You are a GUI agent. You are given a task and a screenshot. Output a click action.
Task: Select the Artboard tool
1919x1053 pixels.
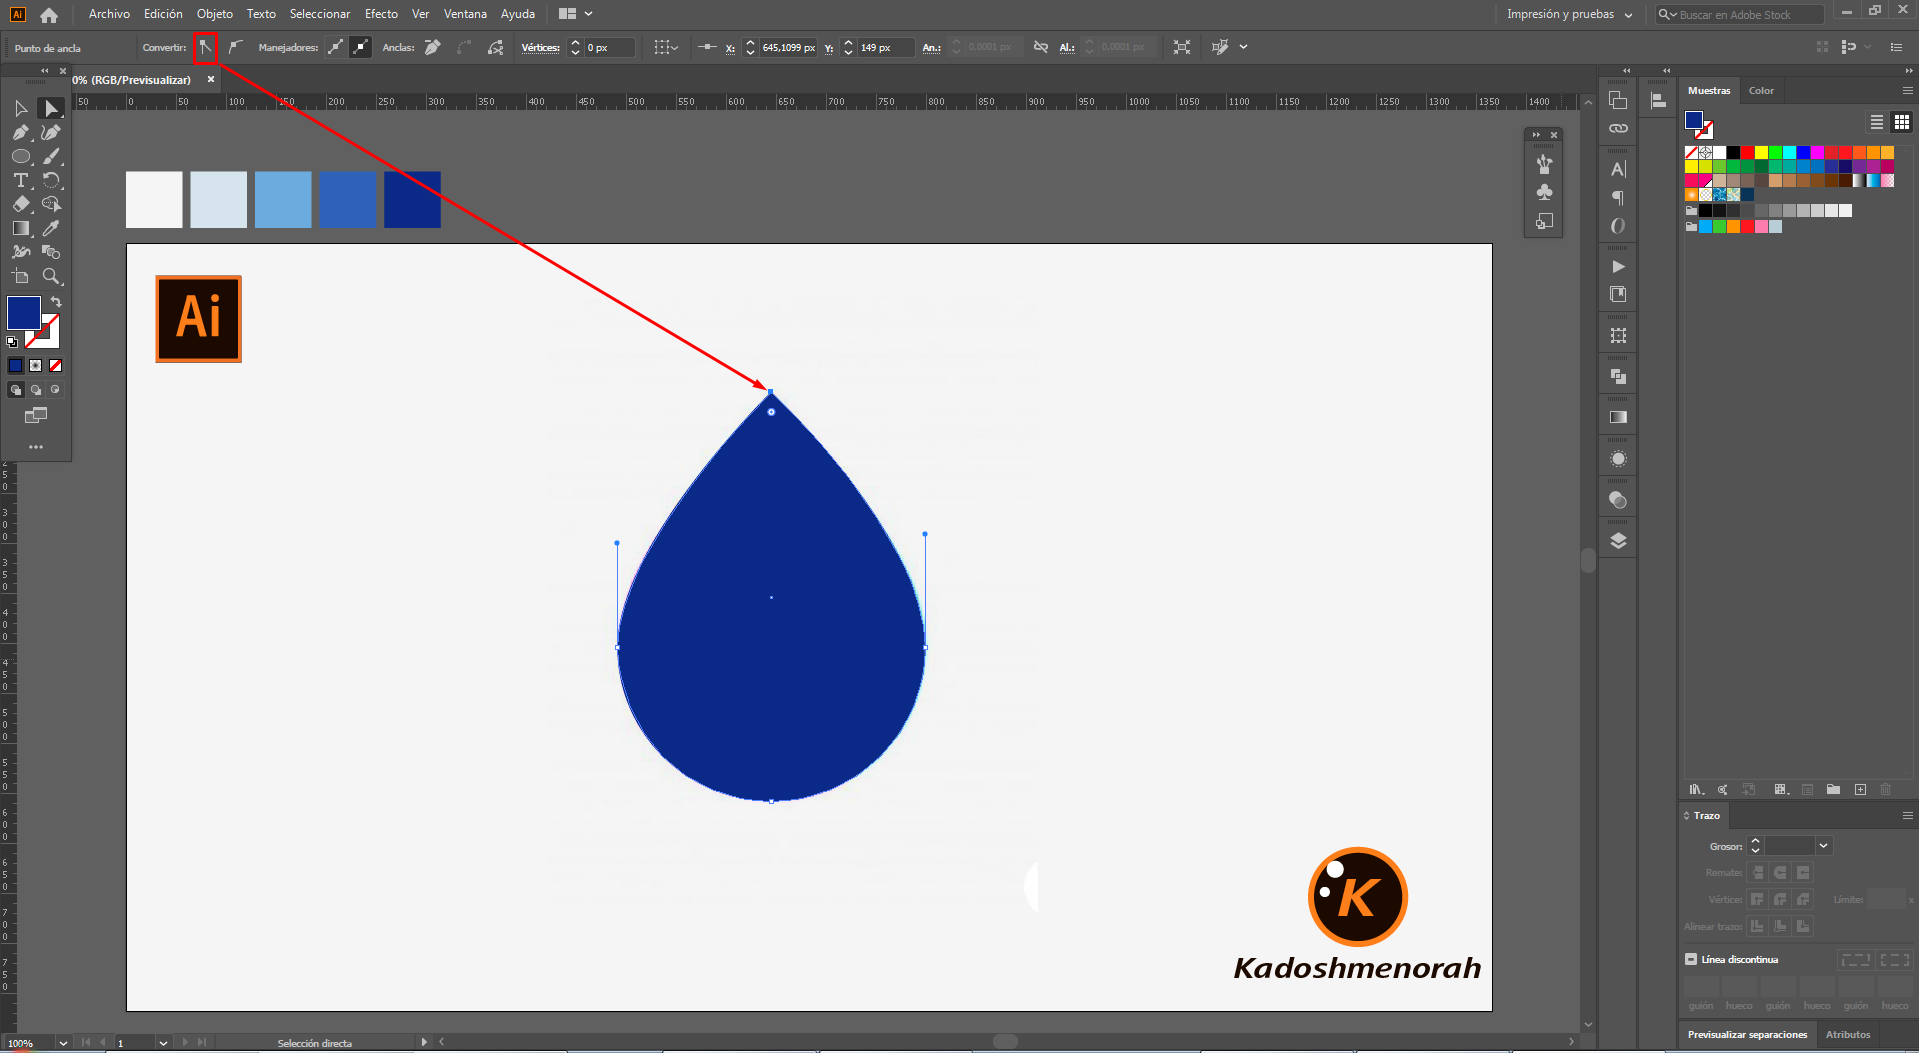tap(21, 276)
